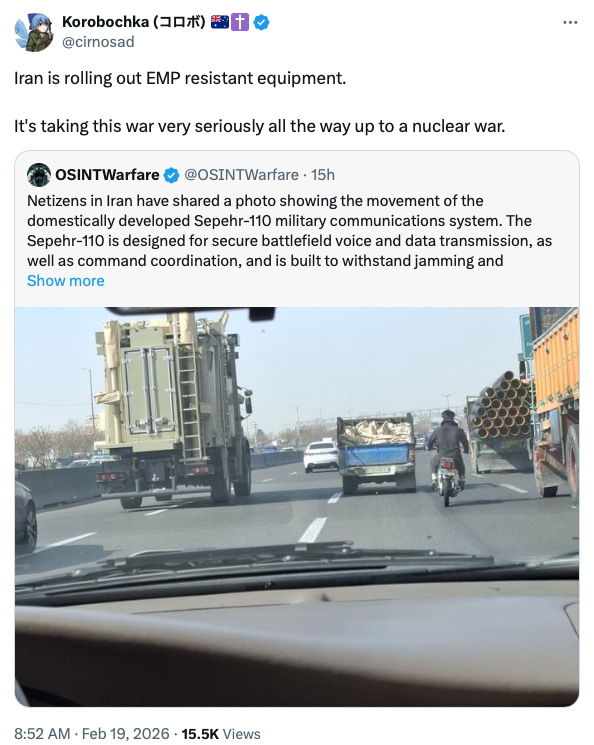Open the @OSINTWarfare handle in quoted tweet

241,175
